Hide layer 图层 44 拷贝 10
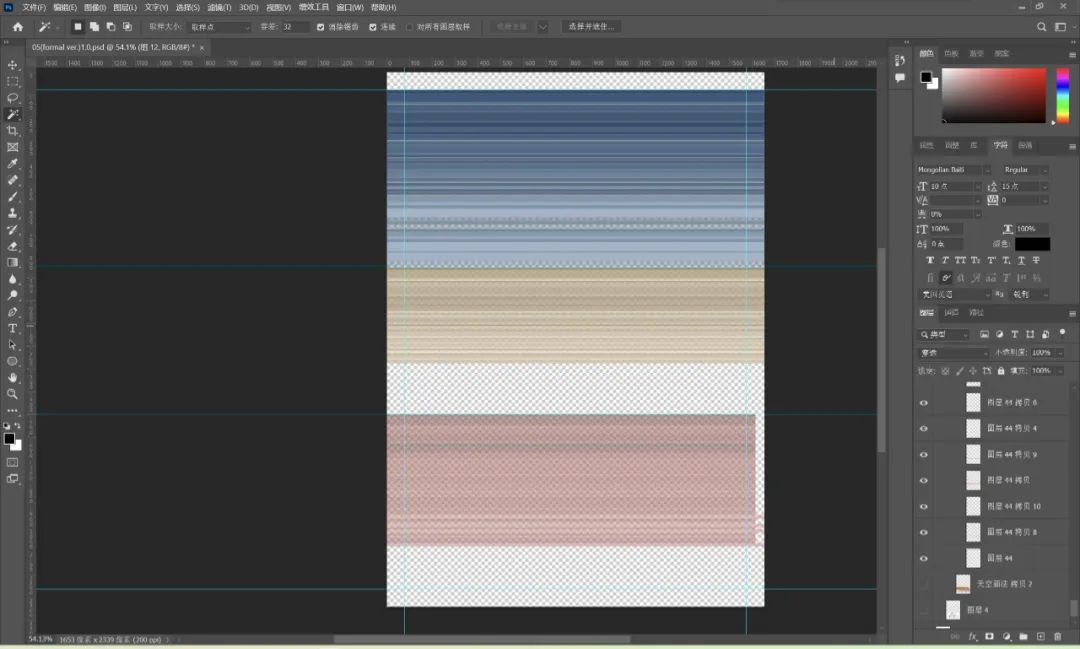 (924, 506)
